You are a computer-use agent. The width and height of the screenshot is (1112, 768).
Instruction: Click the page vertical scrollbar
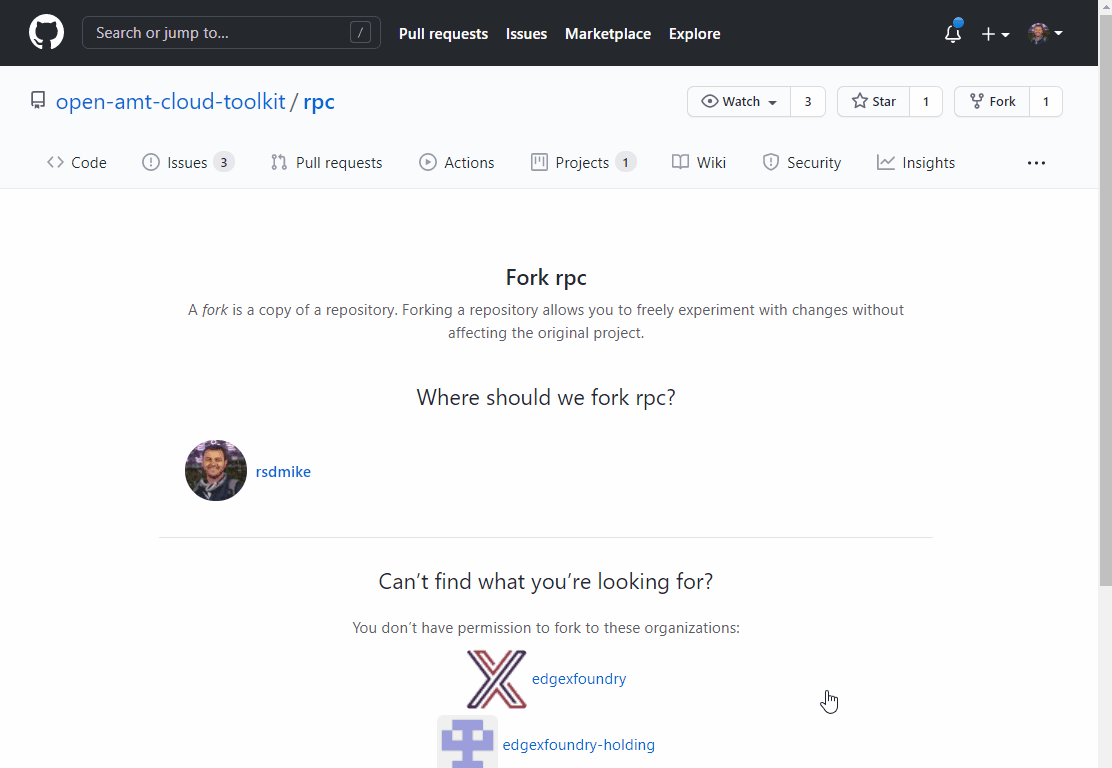pyautogui.click(x=1105, y=300)
